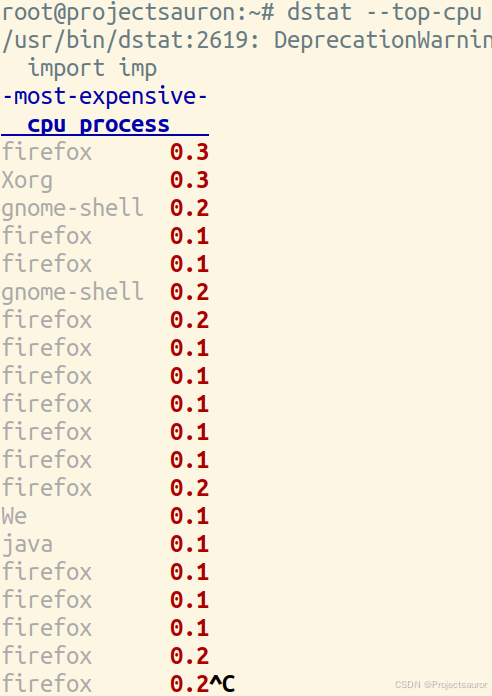
Task: Click the first firefox row
Action: click(x=105, y=152)
